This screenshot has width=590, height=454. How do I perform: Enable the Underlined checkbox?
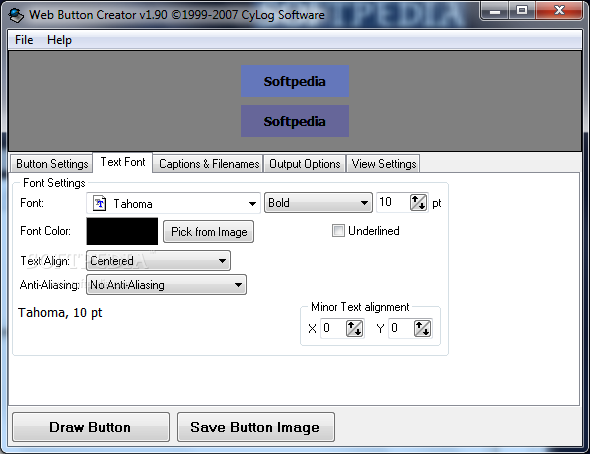[x=338, y=231]
